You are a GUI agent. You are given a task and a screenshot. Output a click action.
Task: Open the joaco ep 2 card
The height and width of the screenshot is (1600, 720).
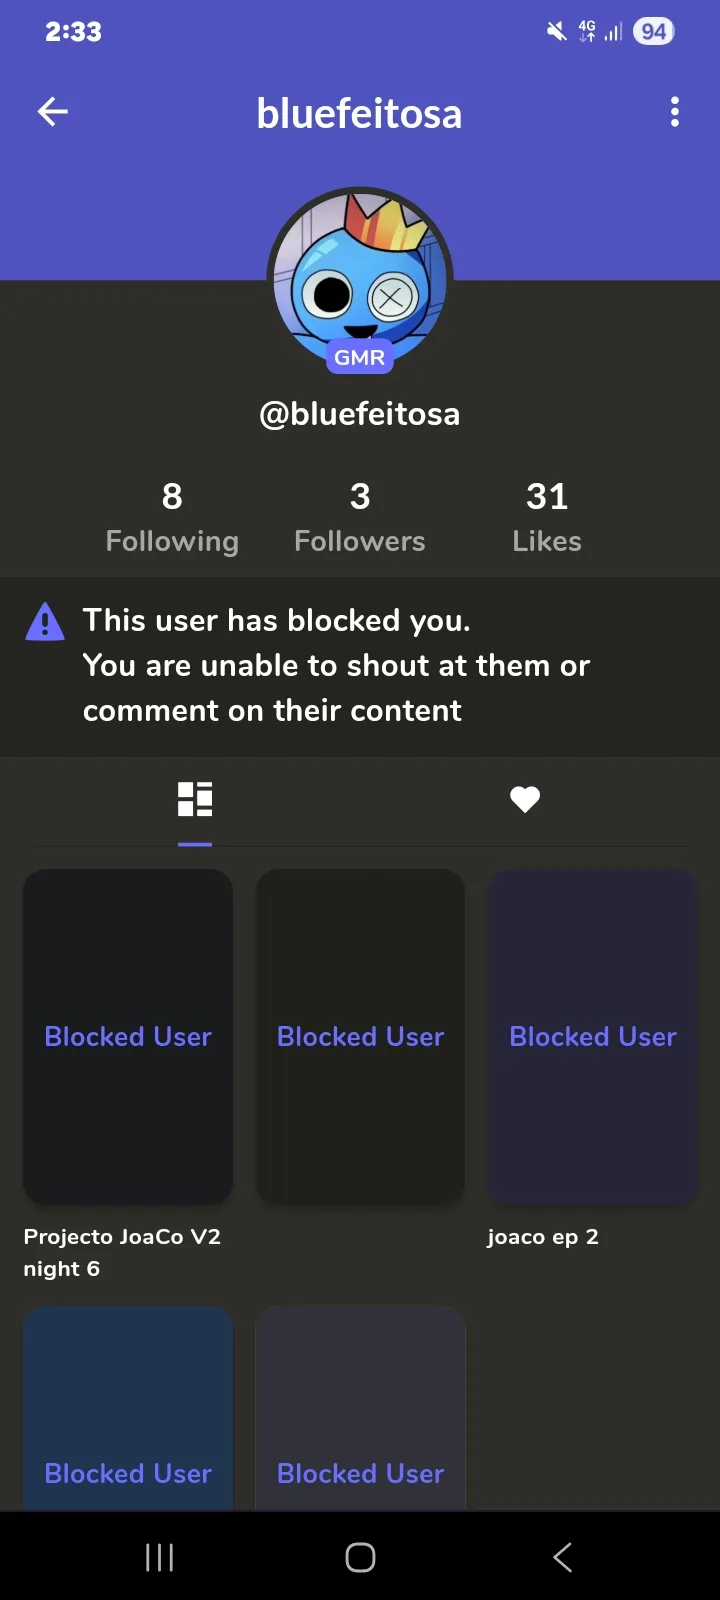(x=593, y=1036)
